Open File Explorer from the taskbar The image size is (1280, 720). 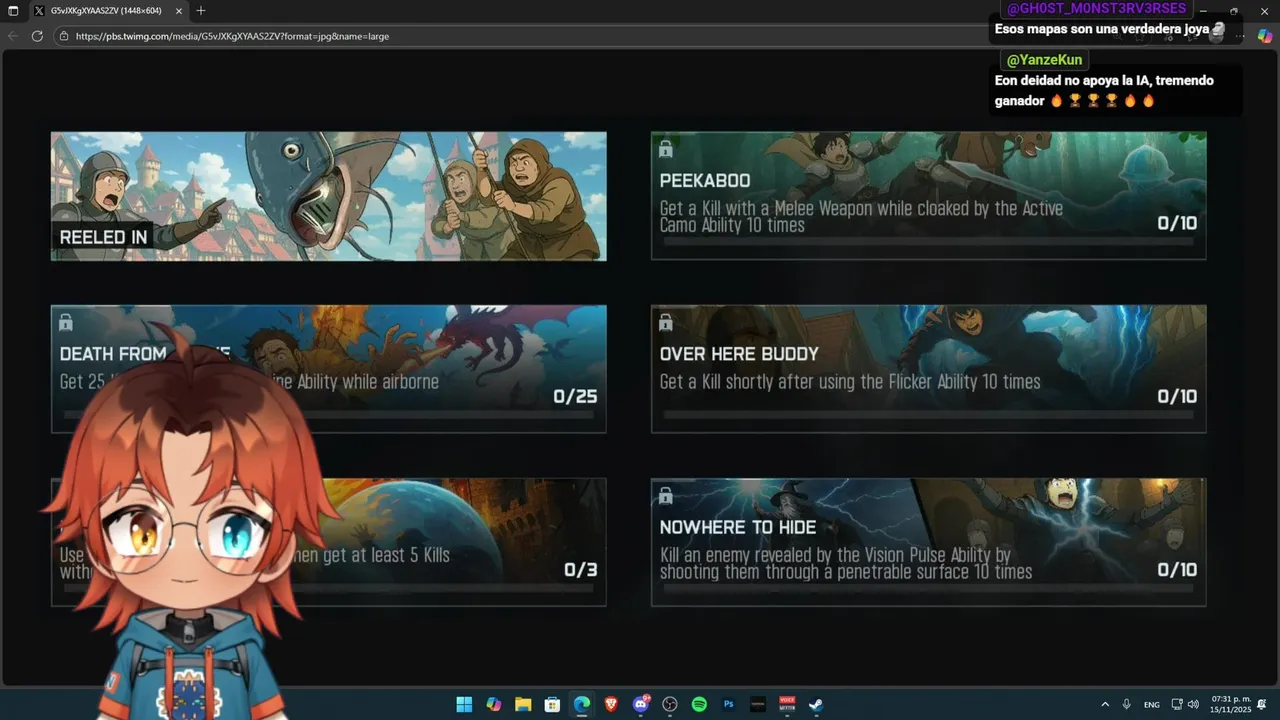pos(523,704)
